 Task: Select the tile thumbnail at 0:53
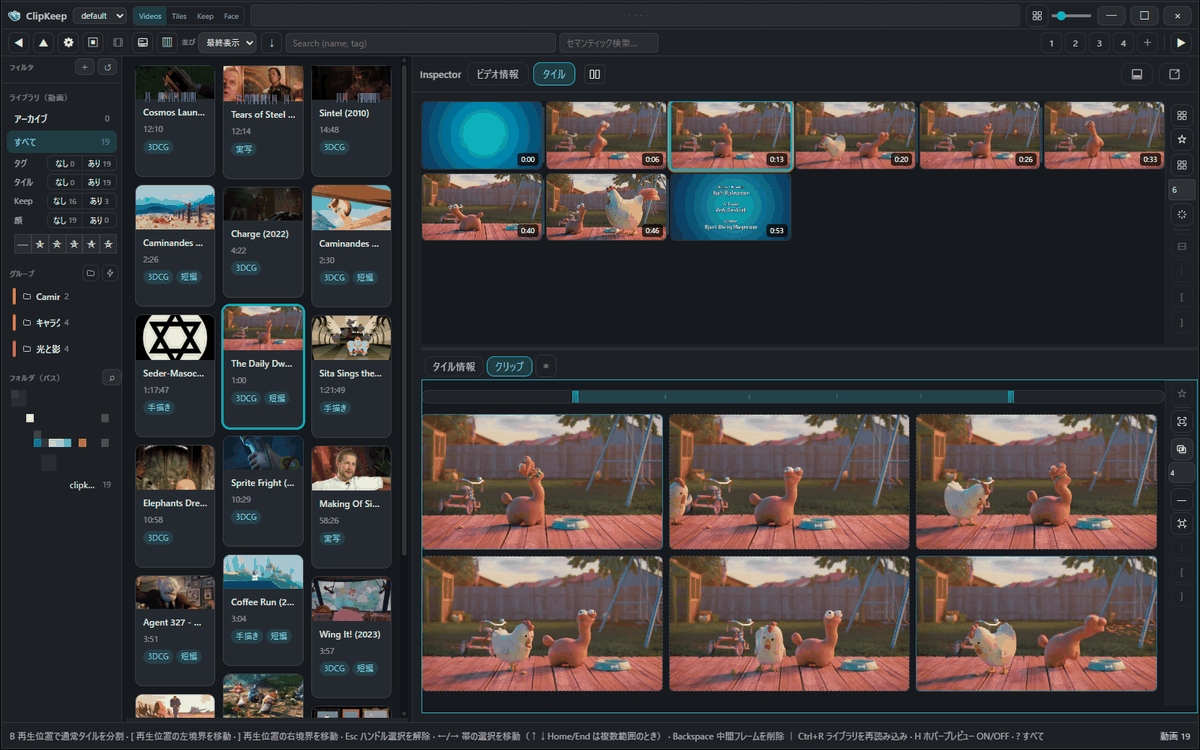pos(730,207)
